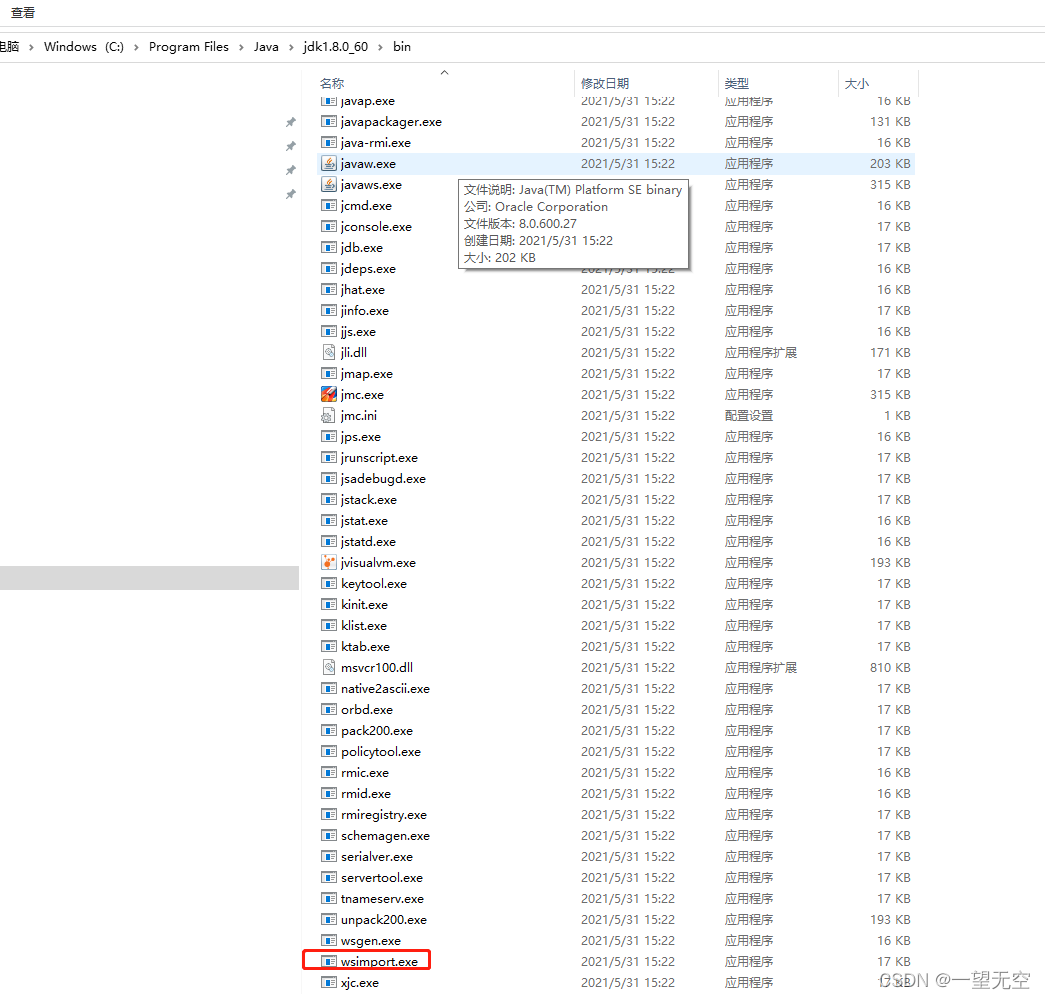
Task: Go to the Java breadcrumb folder
Action: tap(266, 47)
